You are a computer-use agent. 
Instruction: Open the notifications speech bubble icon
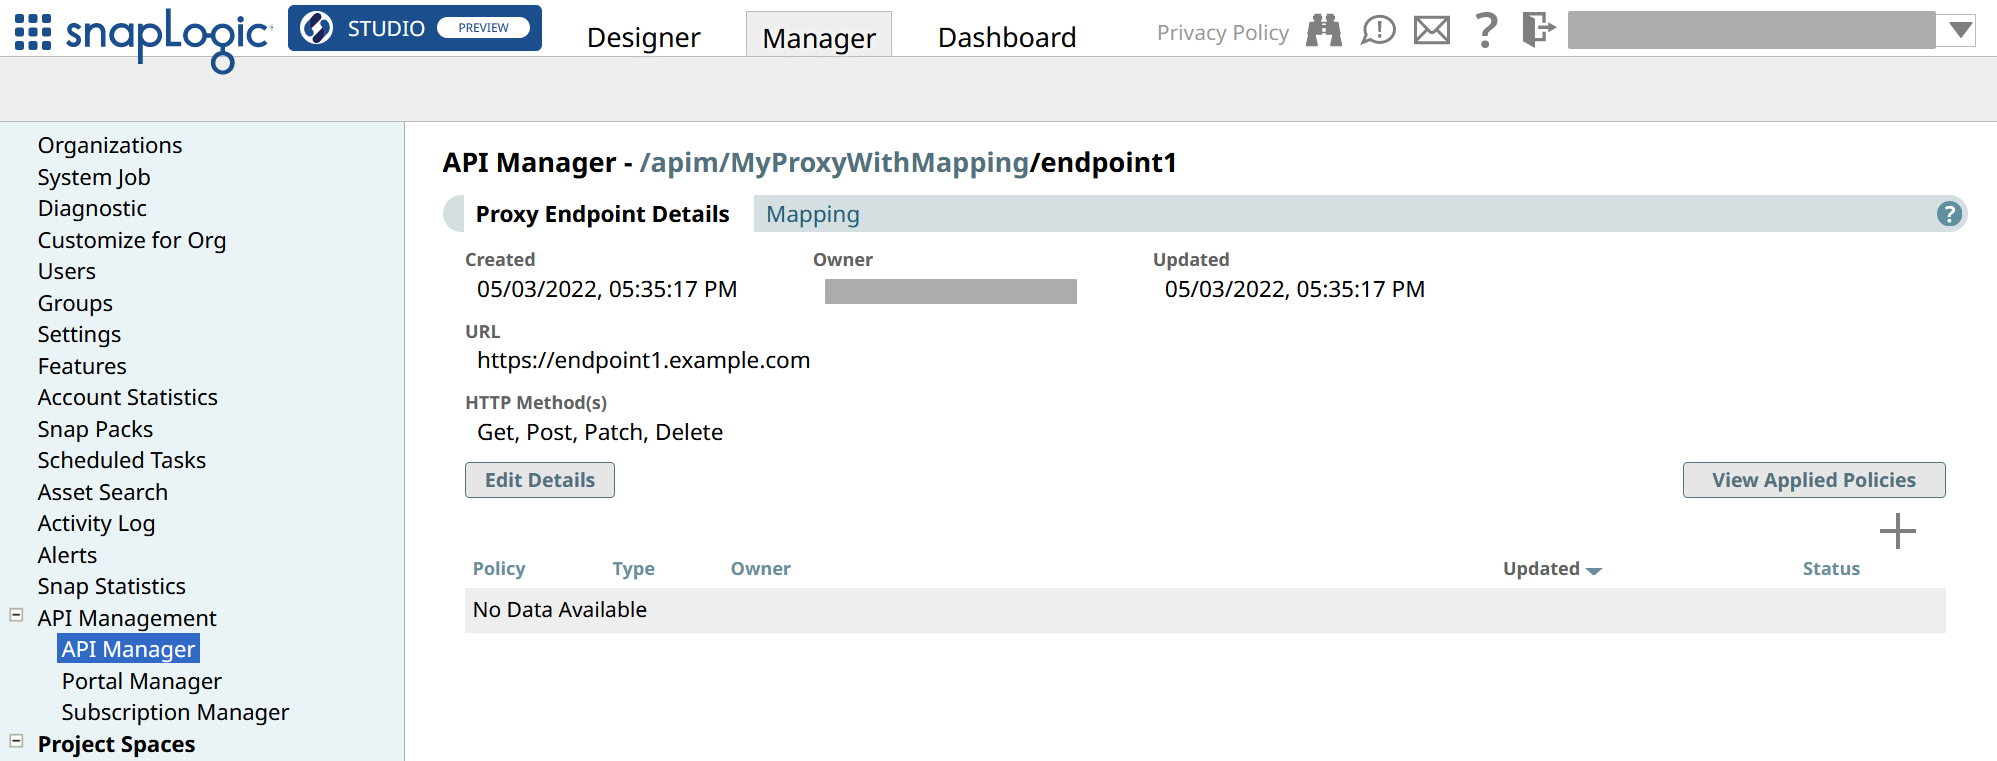pos(1378,30)
